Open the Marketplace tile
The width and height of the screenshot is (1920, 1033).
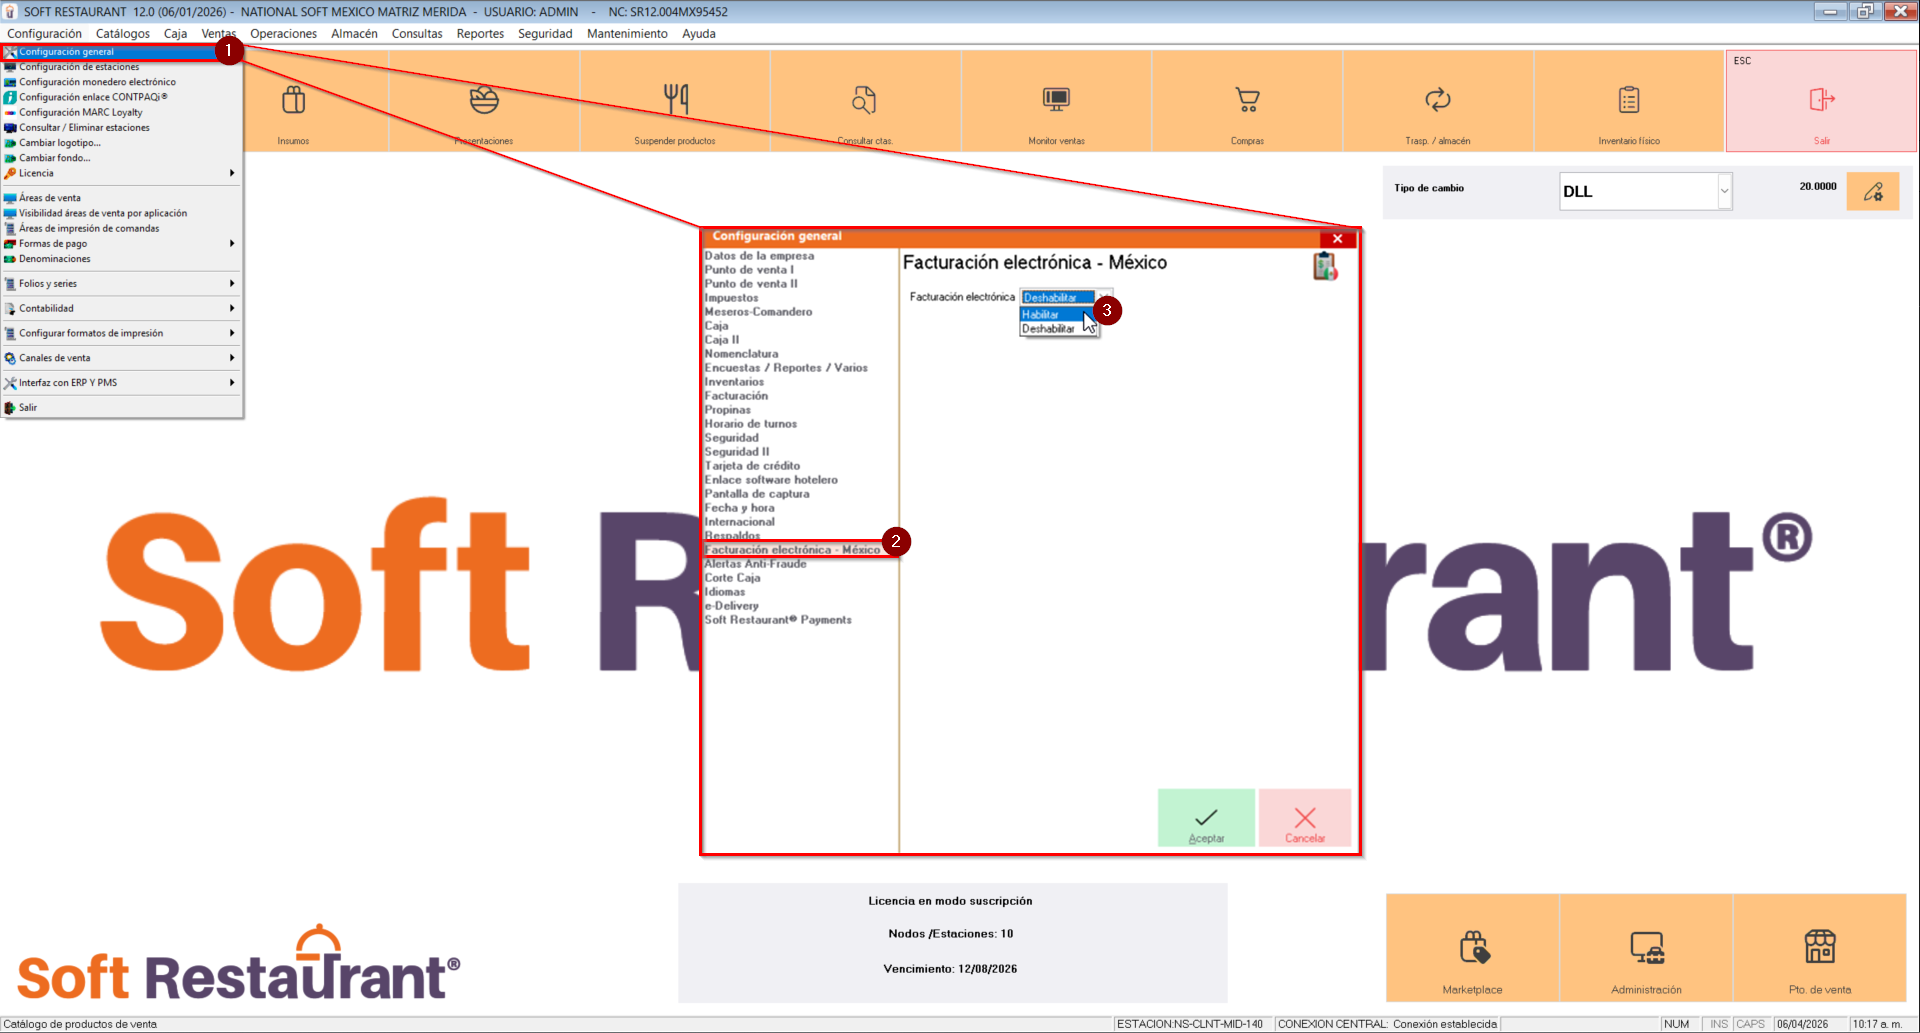[1472, 948]
